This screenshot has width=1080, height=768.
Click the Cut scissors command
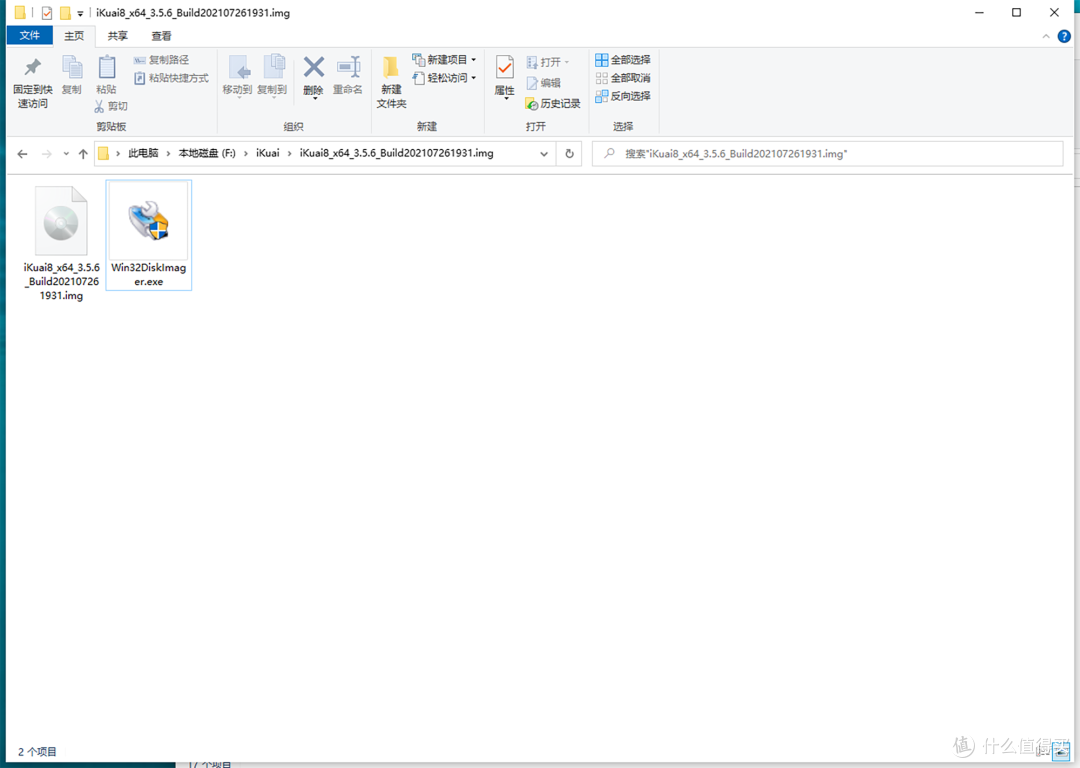(x=111, y=106)
